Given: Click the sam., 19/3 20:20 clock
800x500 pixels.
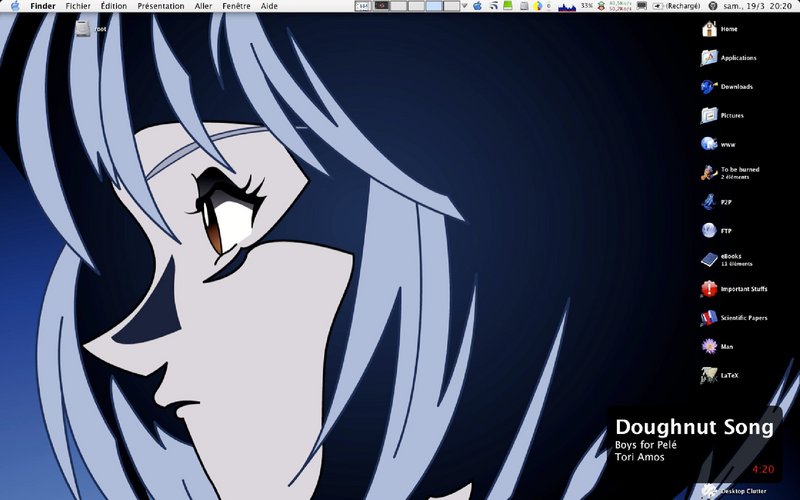Looking at the screenshot, I should [x=758, y=6].
